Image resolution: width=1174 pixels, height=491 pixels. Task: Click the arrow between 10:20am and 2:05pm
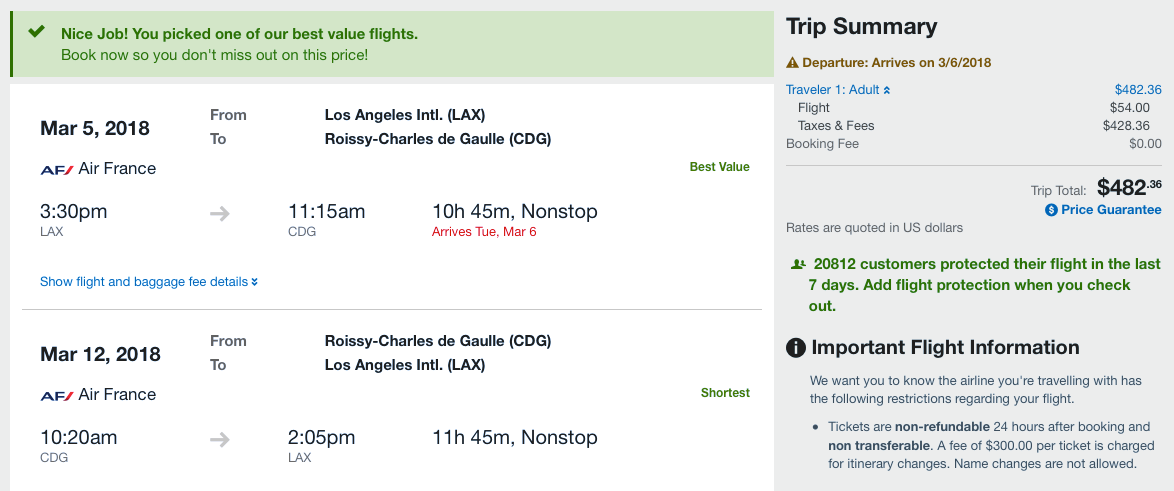[220, 439]
